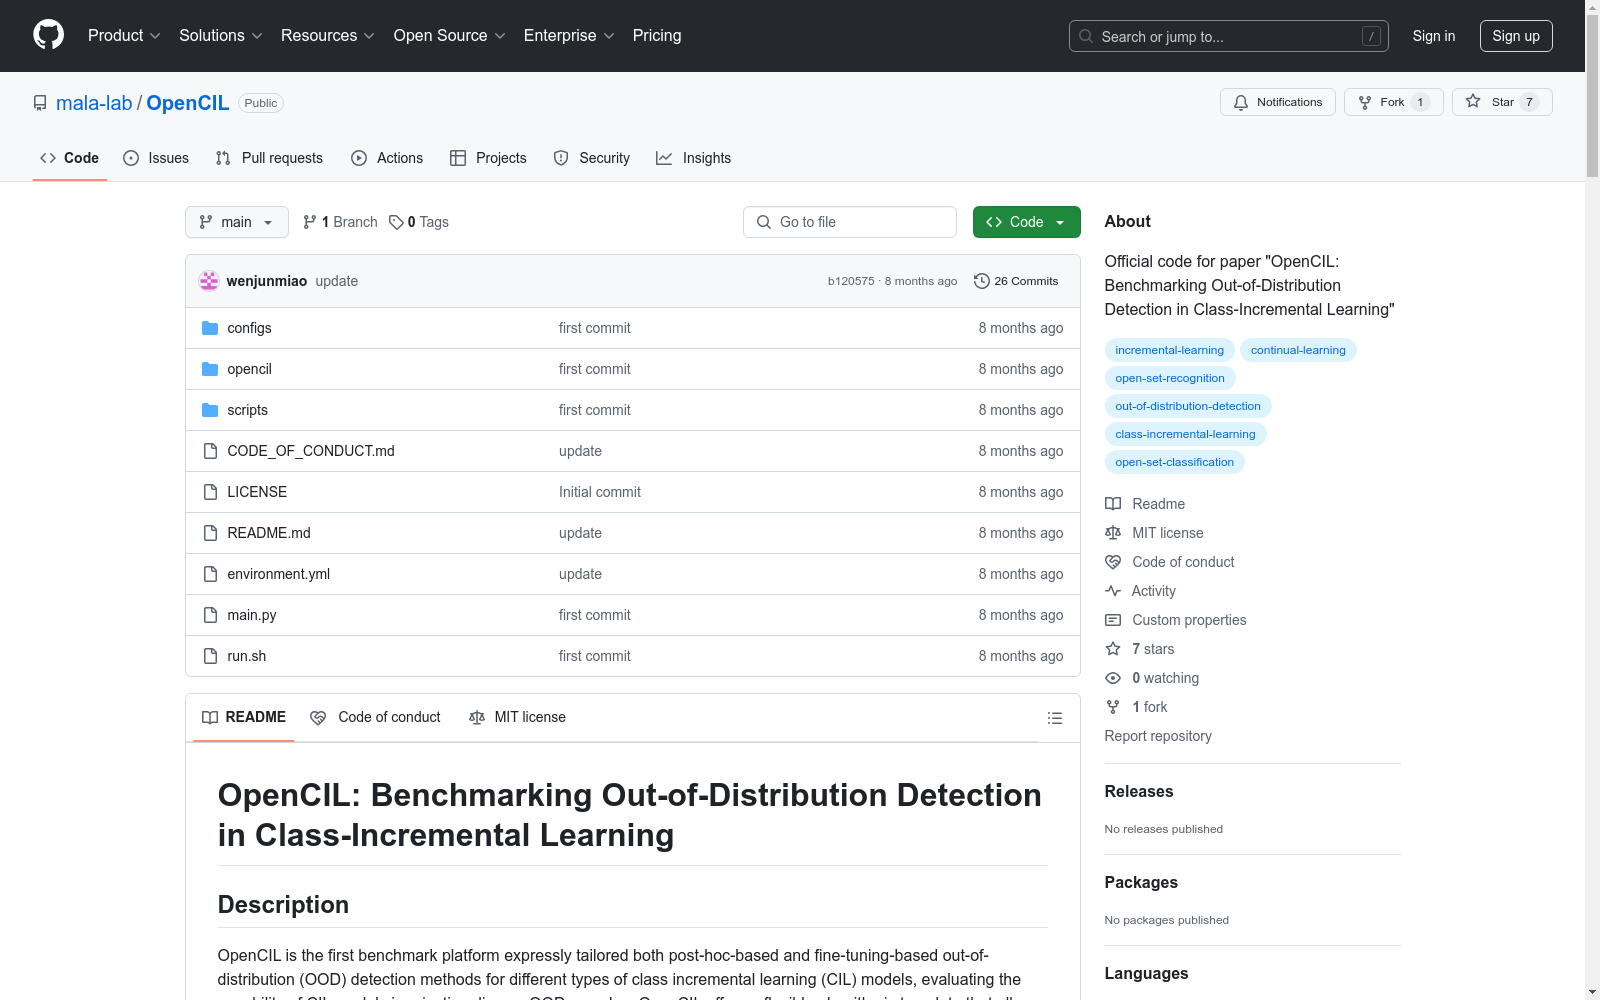Switch to the Code of conduct tab
The image size is (1600, 1000).
pos(375,717)
